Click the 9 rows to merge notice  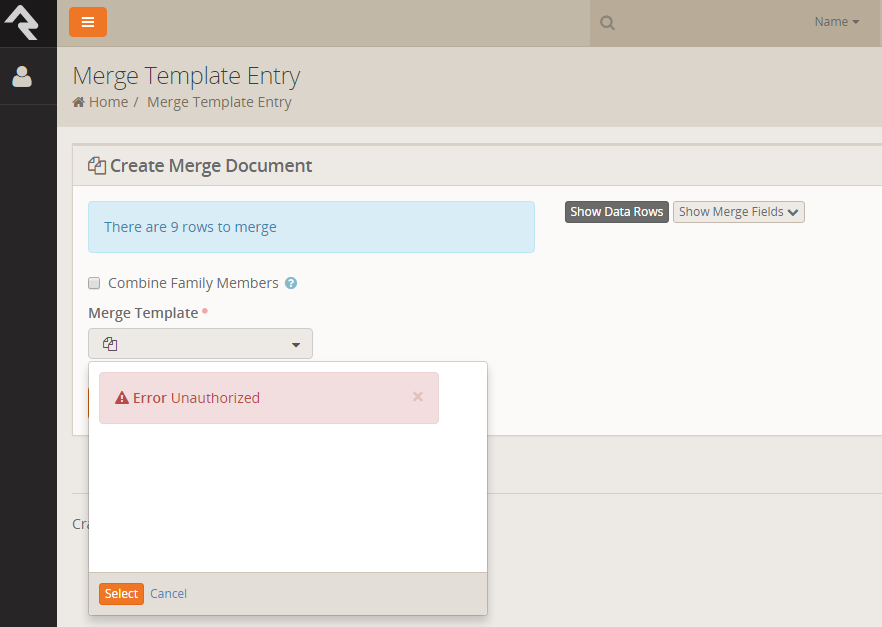(311, 227)
